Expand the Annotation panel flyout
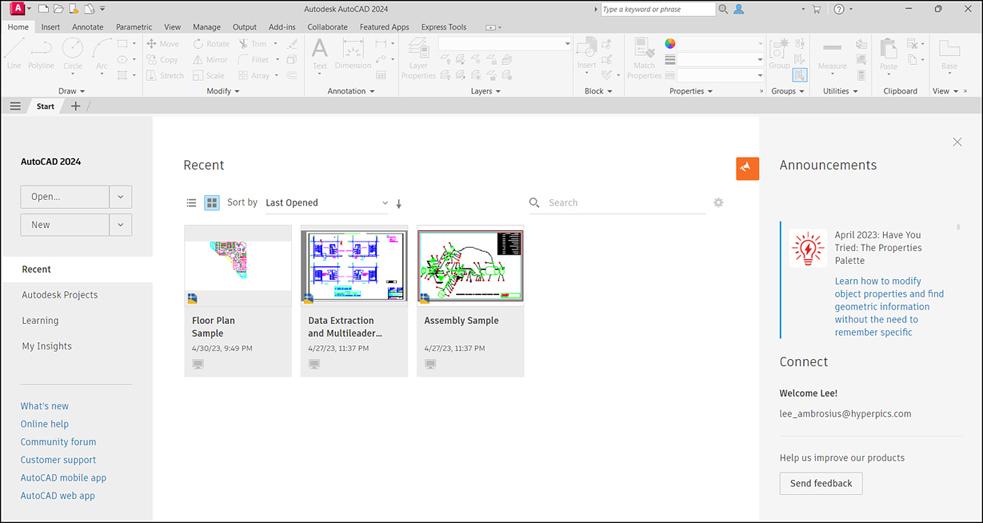Viewport: 983px width, 523px height. (351, 91)
